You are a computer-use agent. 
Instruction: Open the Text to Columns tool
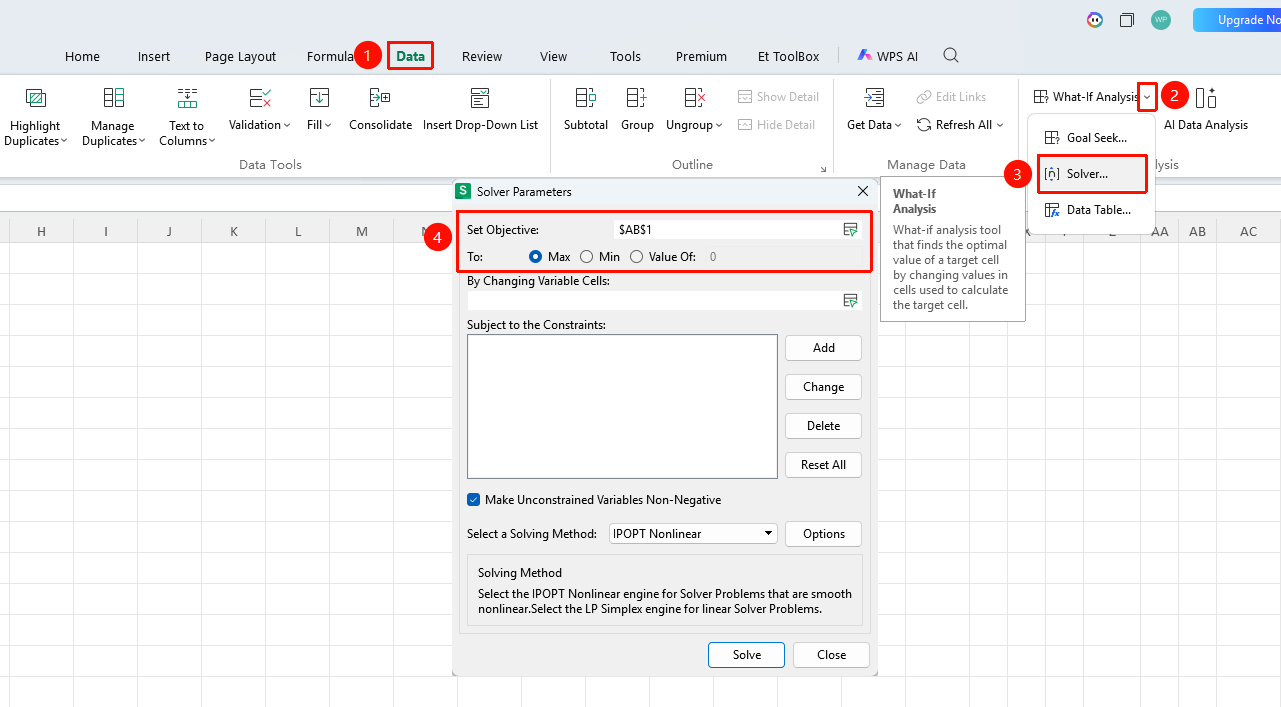(187, 116)
